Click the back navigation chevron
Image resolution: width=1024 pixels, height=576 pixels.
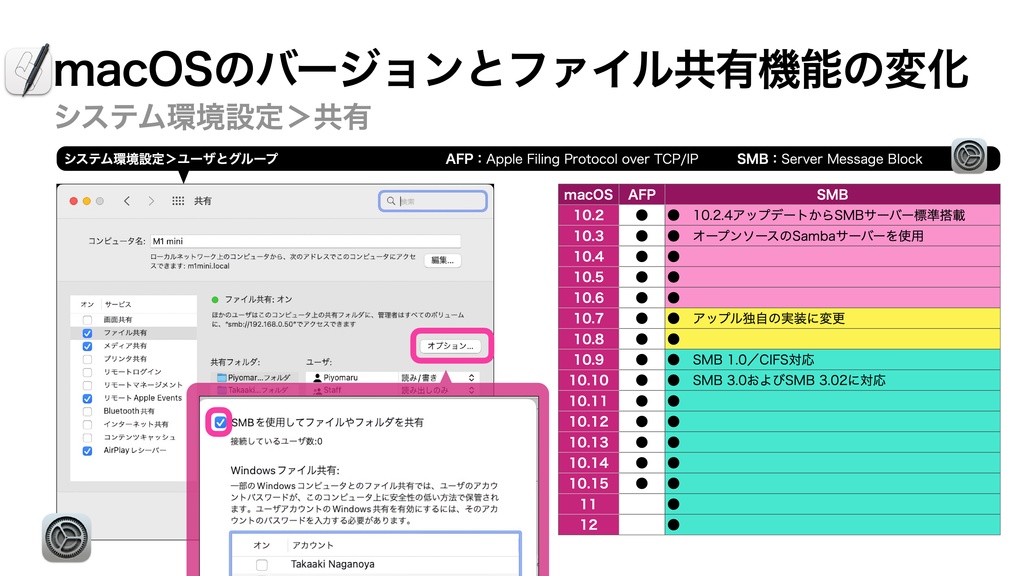(x=127, y=201)
